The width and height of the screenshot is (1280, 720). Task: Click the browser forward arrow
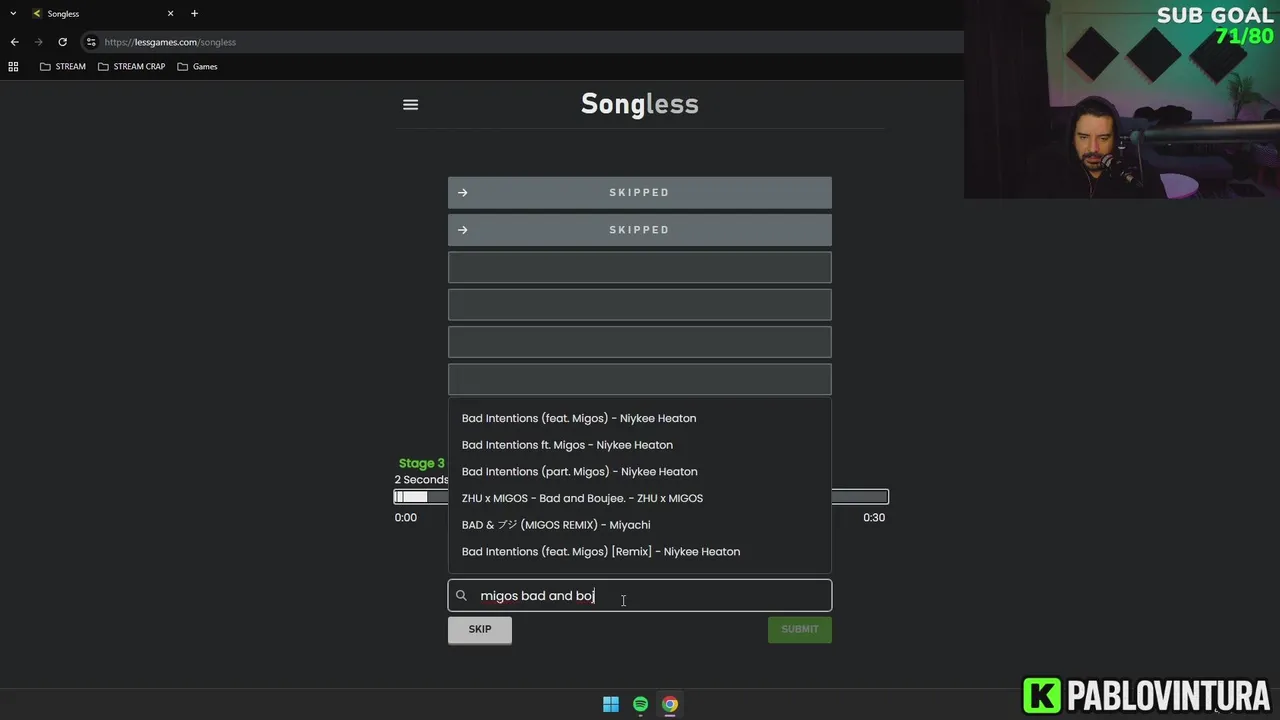coord(38,42)
